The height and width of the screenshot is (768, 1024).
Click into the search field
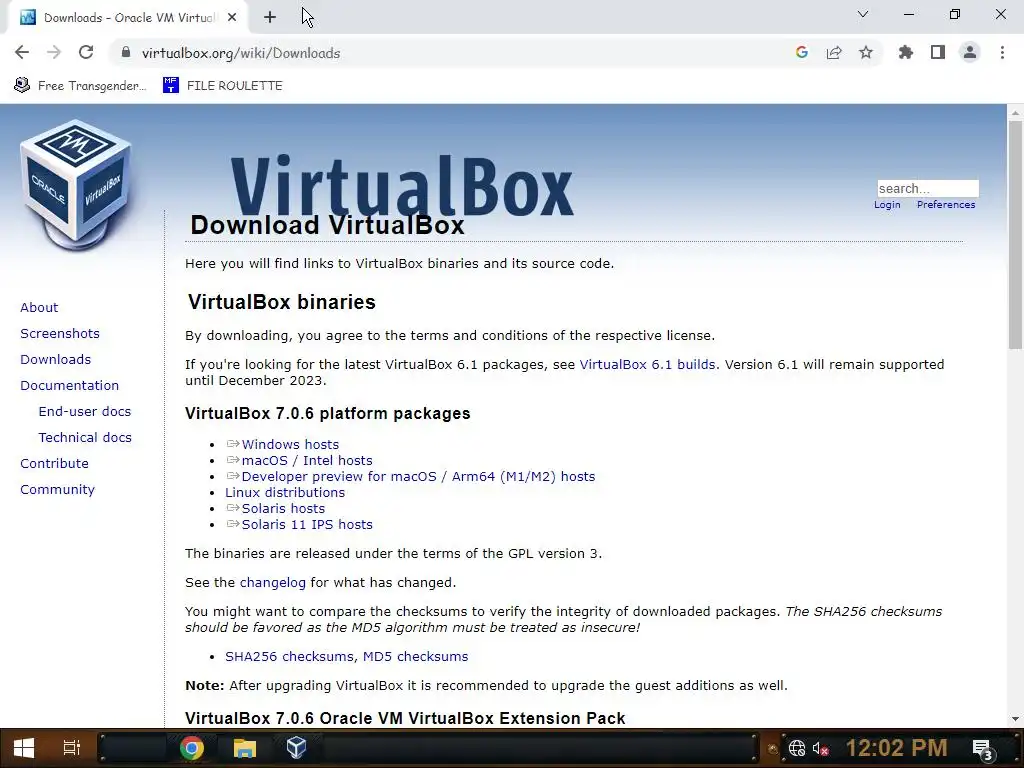click(927, 189)
